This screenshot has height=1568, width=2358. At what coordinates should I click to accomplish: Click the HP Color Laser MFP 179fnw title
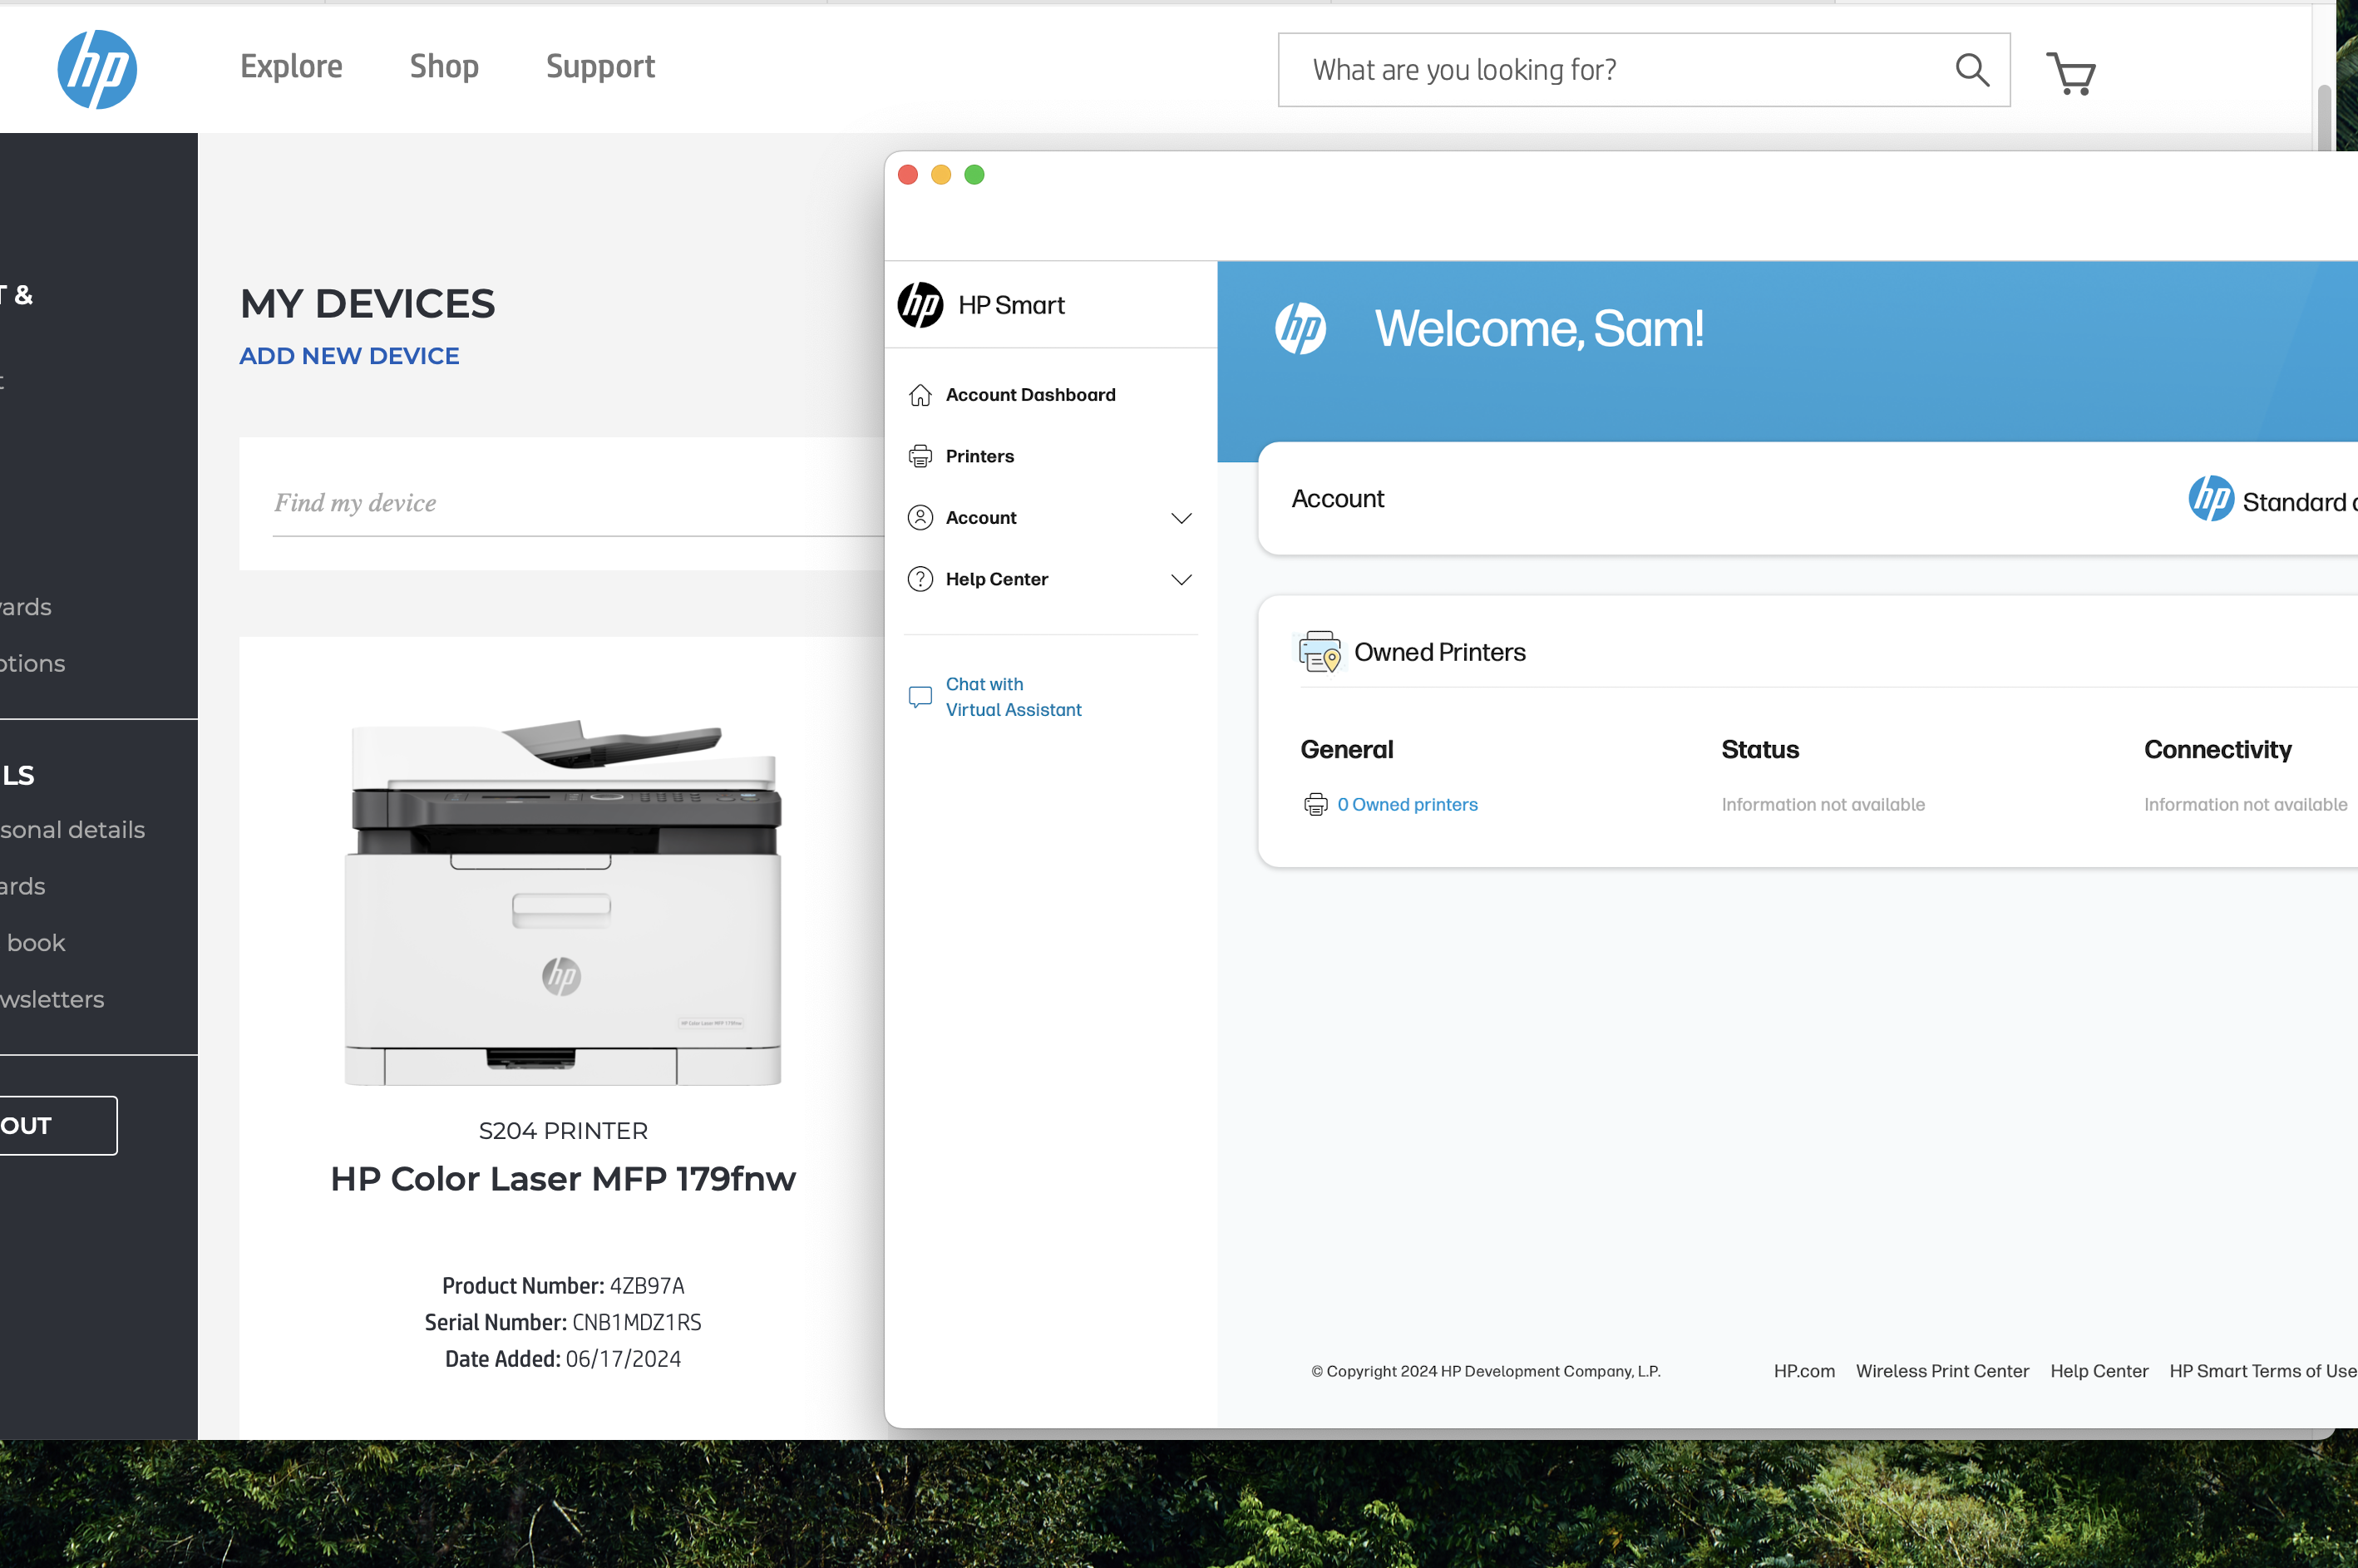563,1178
